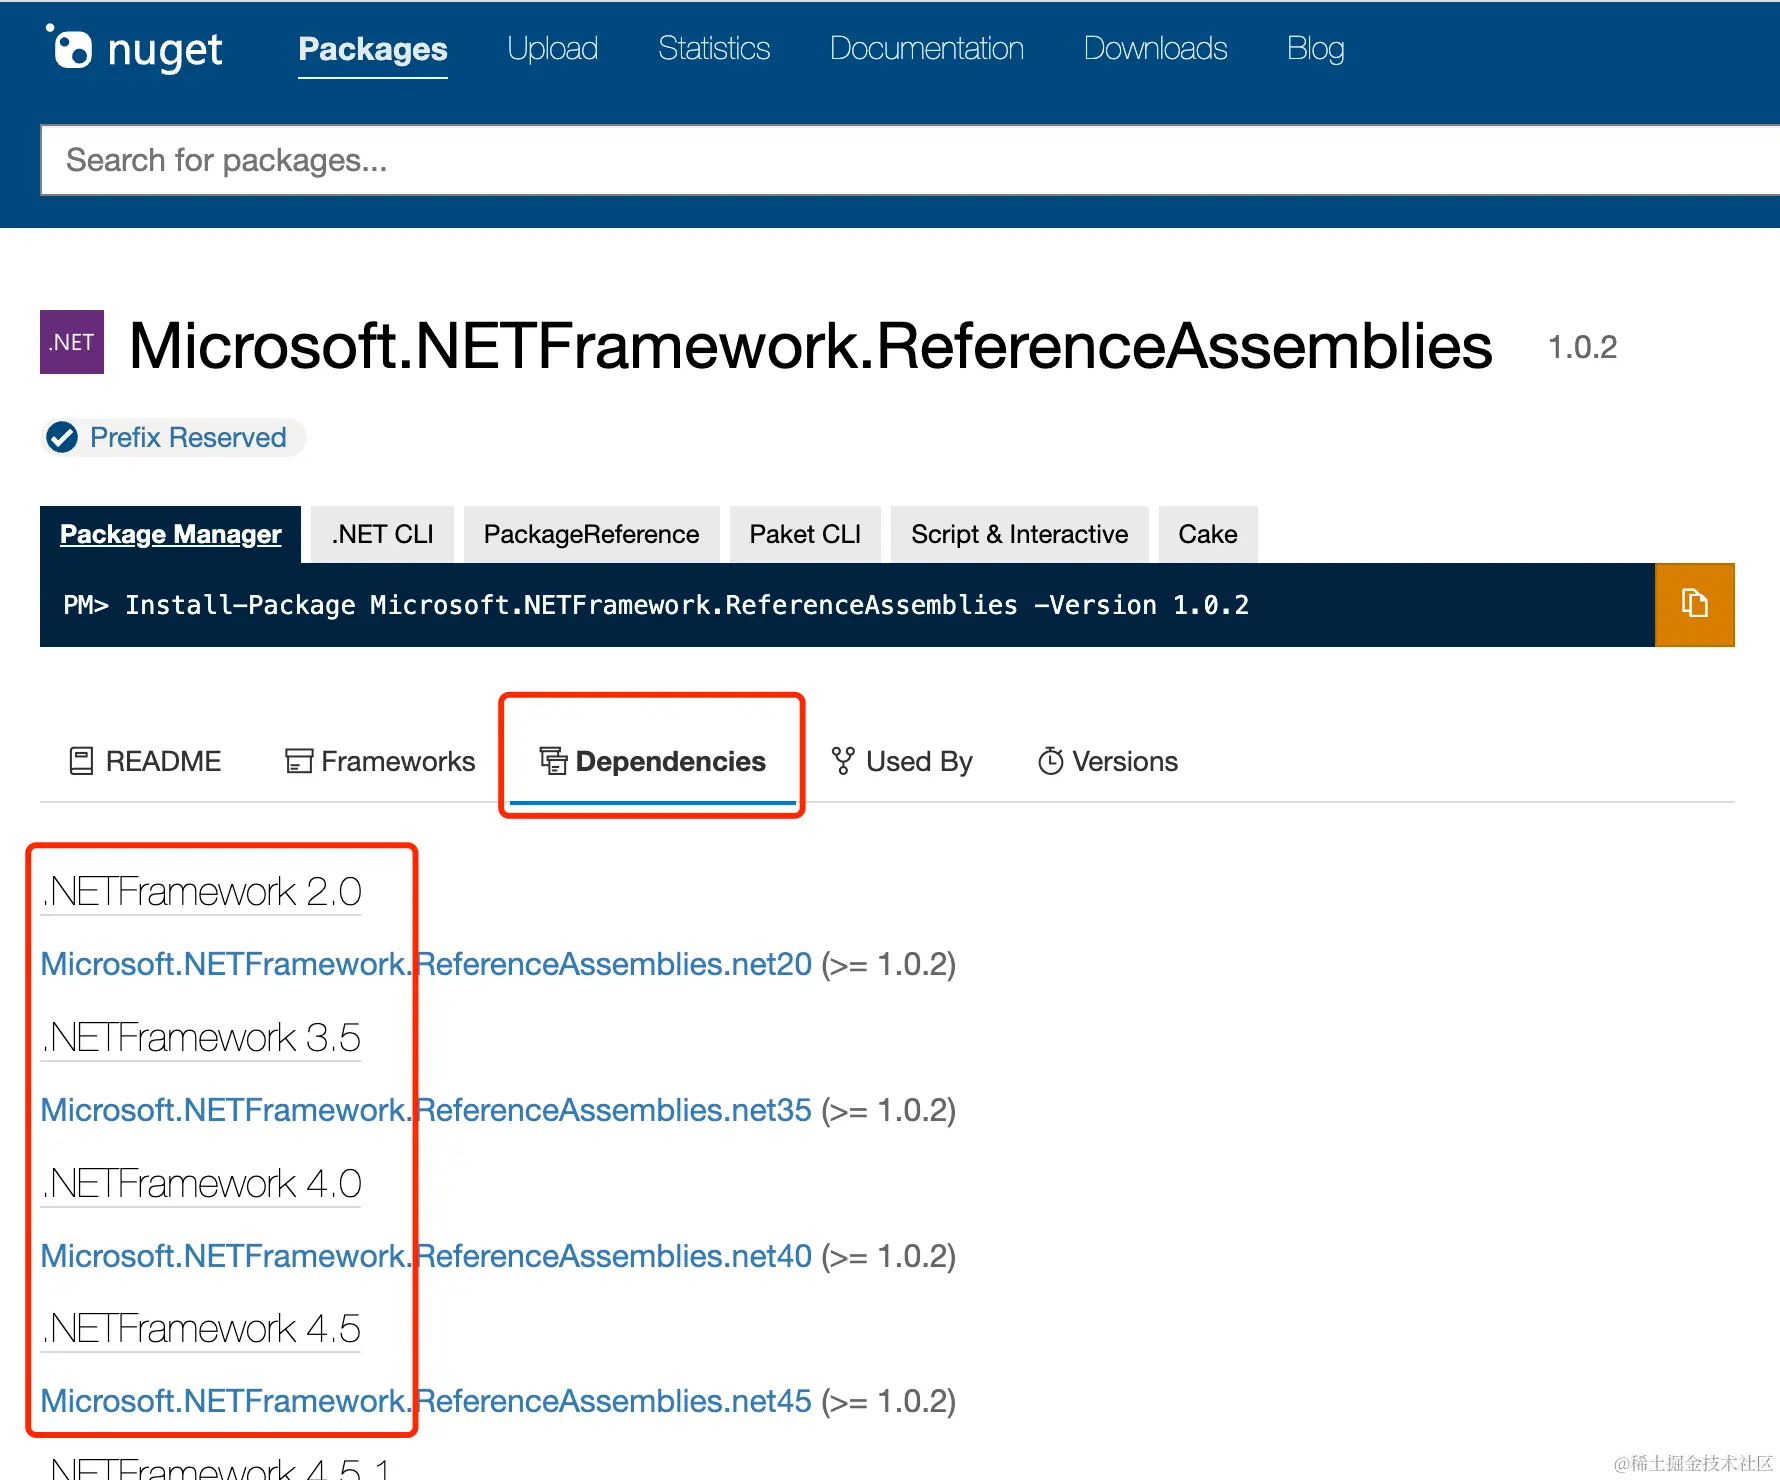Image resolution: width=1780 pixels, height=1480 pixels.
Task: Switch to the Dependencies tab
Action: [x=670, y=761]
